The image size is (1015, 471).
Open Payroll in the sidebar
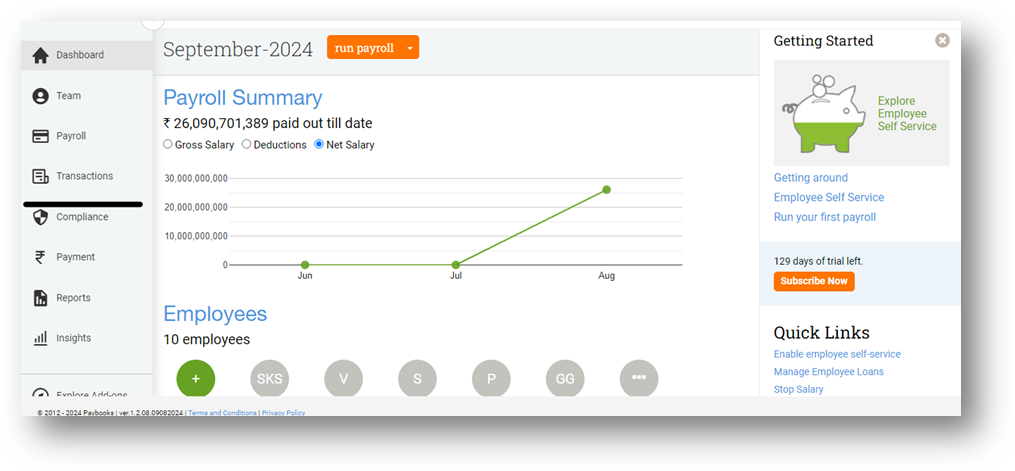[87, 137]
